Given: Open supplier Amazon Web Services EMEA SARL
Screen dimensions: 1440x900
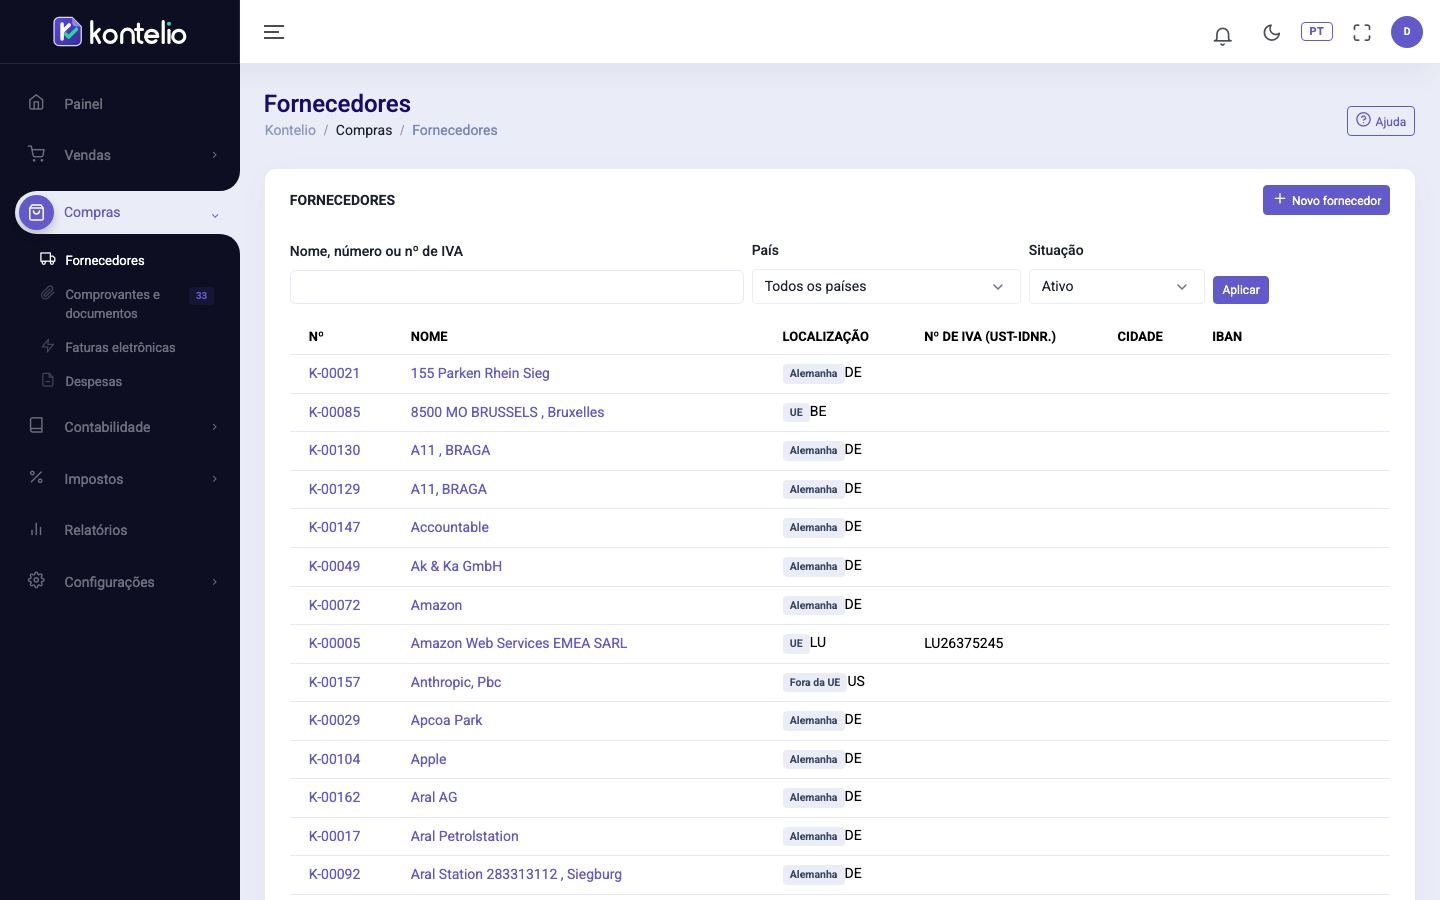Looking at the screenshot, I should [519, 643].
